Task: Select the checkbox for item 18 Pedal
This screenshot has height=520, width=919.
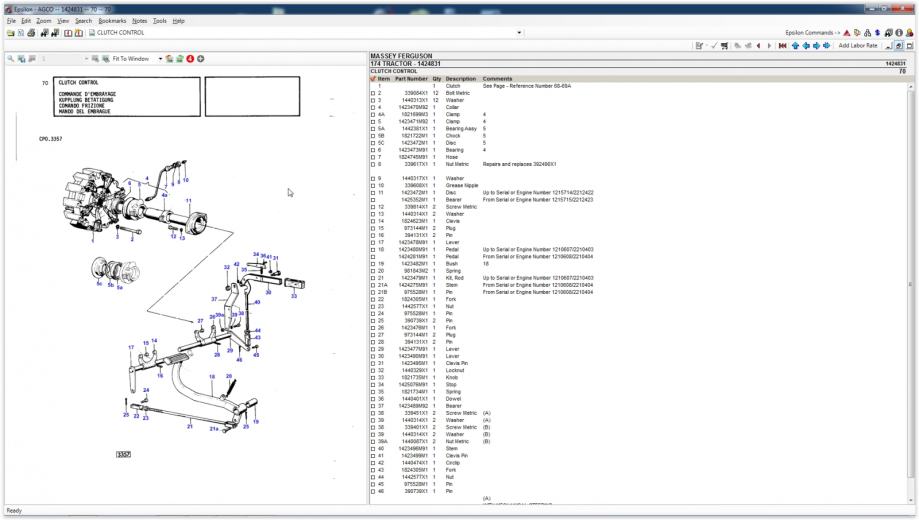Action: (373, 250)
